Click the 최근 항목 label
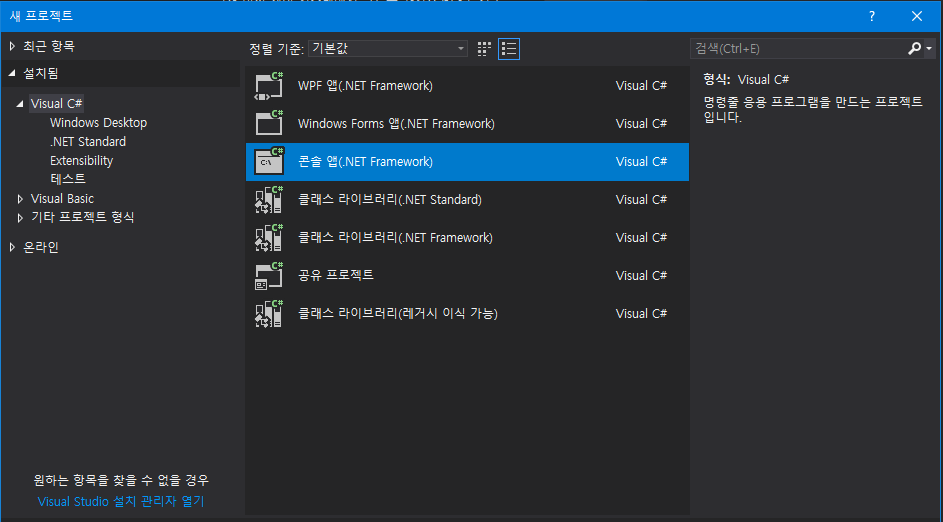This screenshot has height=522, width=943. 49,46
